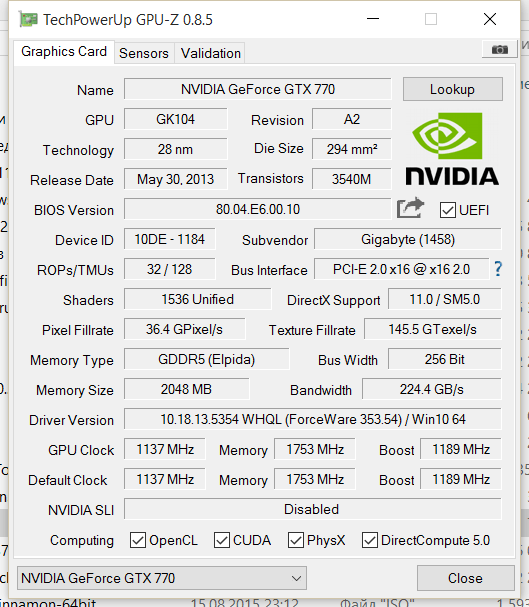The image size is (529, 607).
Task: Select the Graphics Card tab
Action: [x=64, y=51]
